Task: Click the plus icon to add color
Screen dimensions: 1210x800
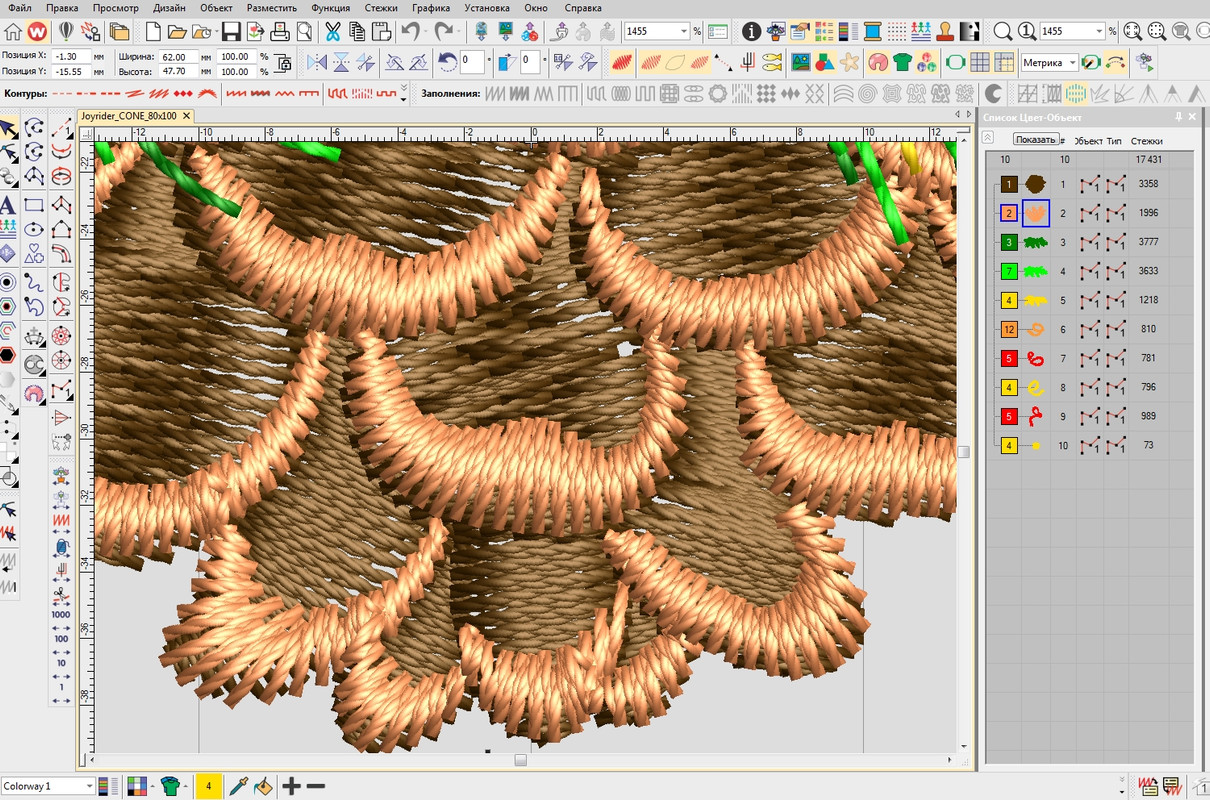Action: pos(291,786)
